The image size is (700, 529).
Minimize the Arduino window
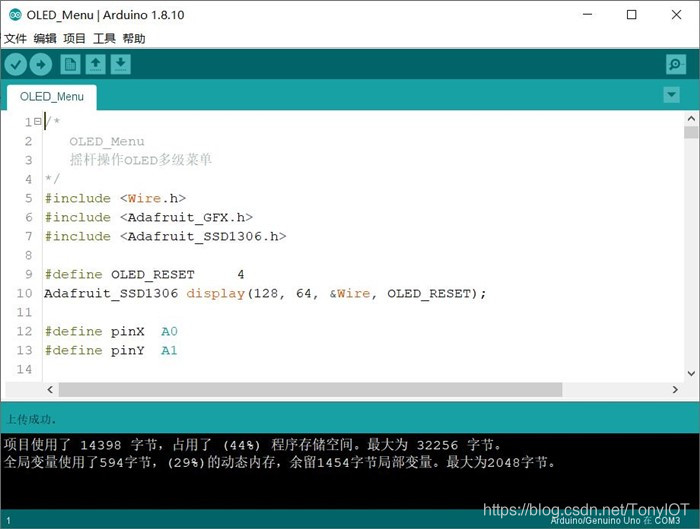coord(588,15)
